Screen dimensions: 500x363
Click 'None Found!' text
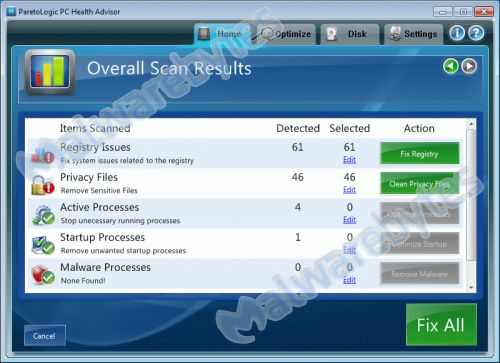tap(83, 281)
